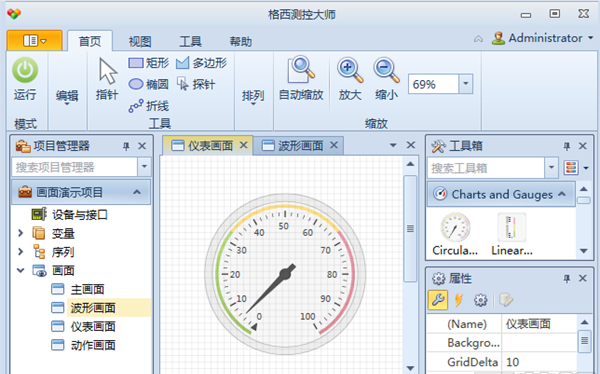
Task: Click the Auto Zoom (自动缩放) icon
Action: [301, 70]
